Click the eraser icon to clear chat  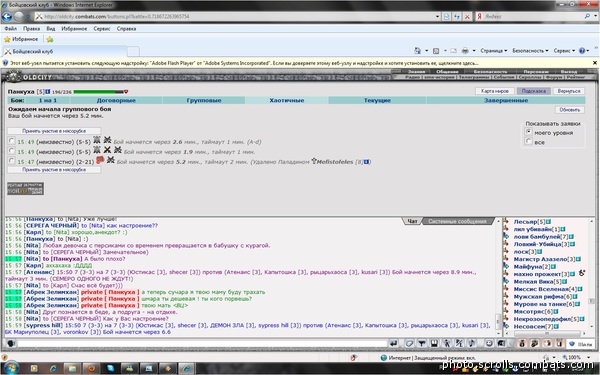pos(409,343)
